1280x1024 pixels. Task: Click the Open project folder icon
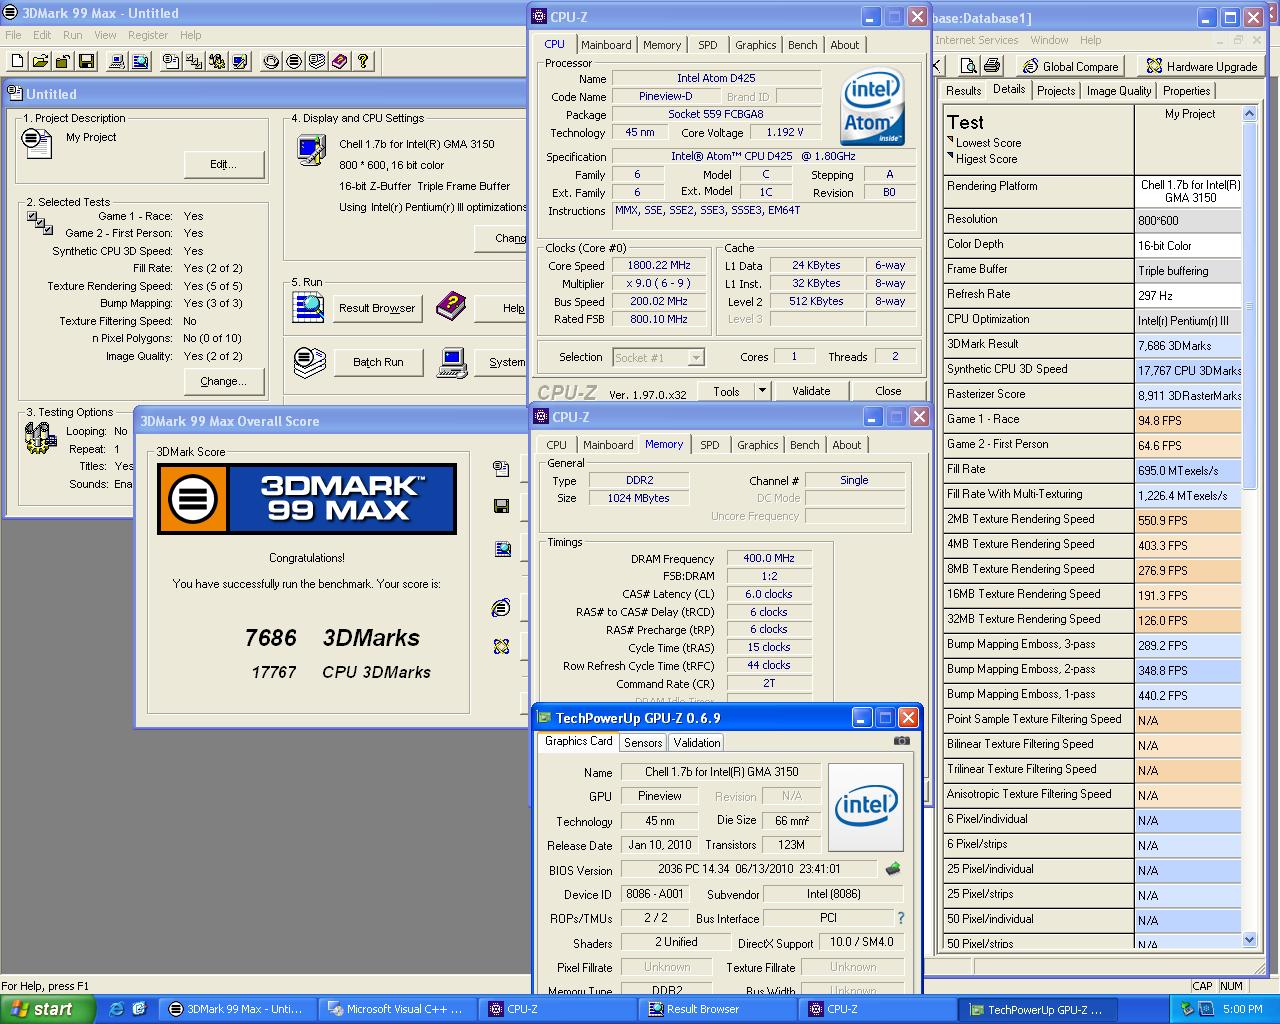40,62
